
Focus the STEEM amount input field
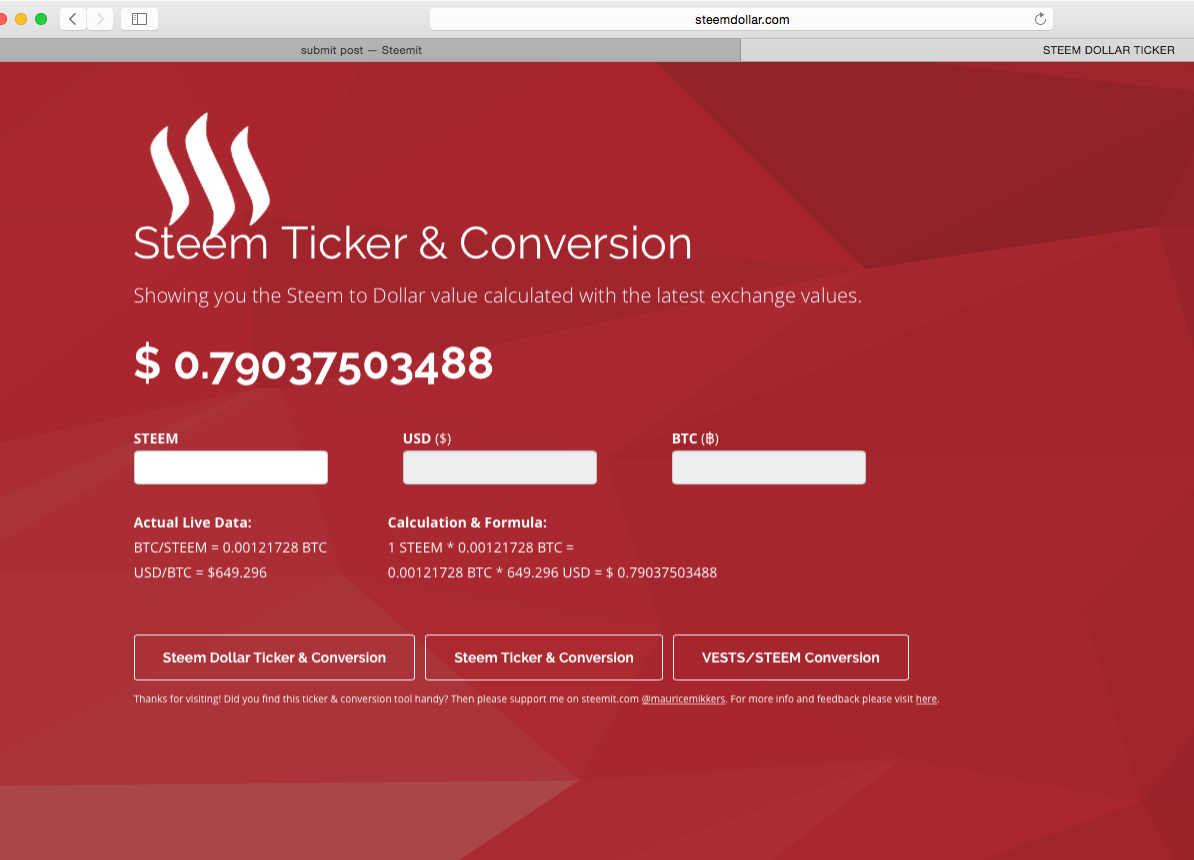[x=231, y=467]
